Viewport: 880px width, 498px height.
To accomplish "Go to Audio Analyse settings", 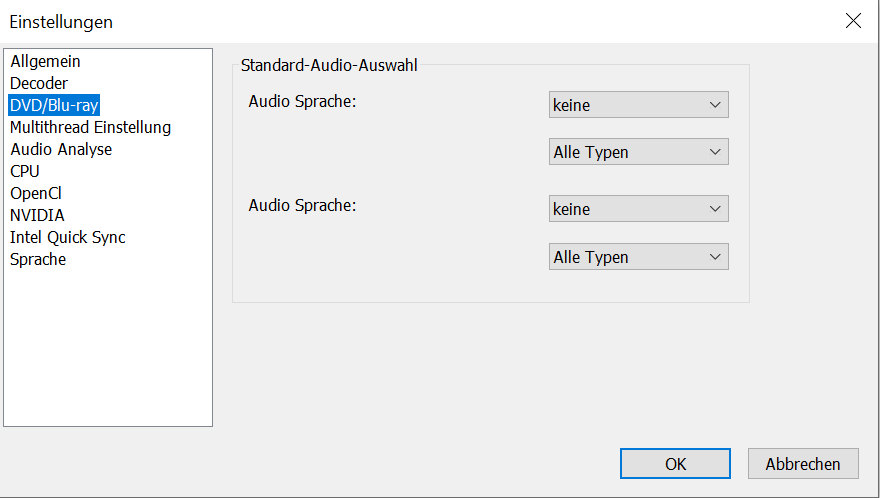I will tap(61, 149).
